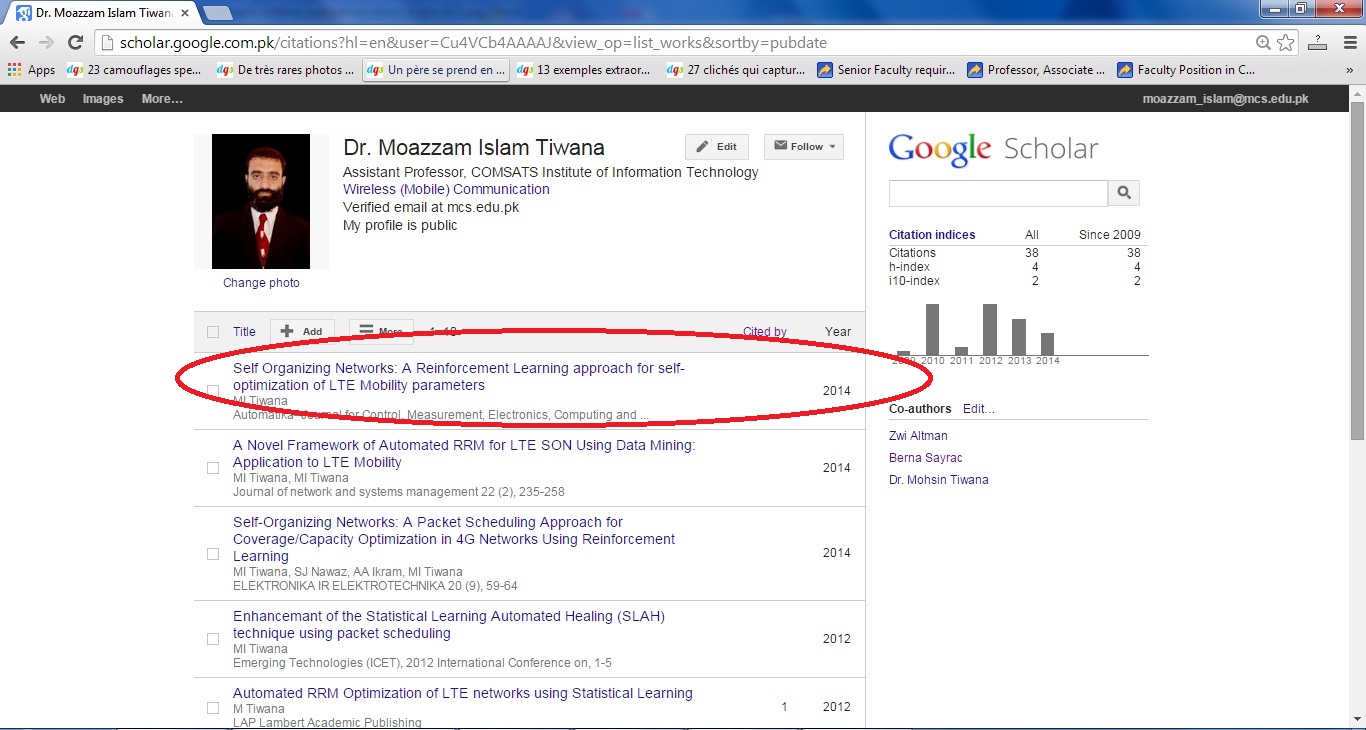Click Edit... next to Co-authors
The image size is (1366, 730).
(x=979, y=409)
